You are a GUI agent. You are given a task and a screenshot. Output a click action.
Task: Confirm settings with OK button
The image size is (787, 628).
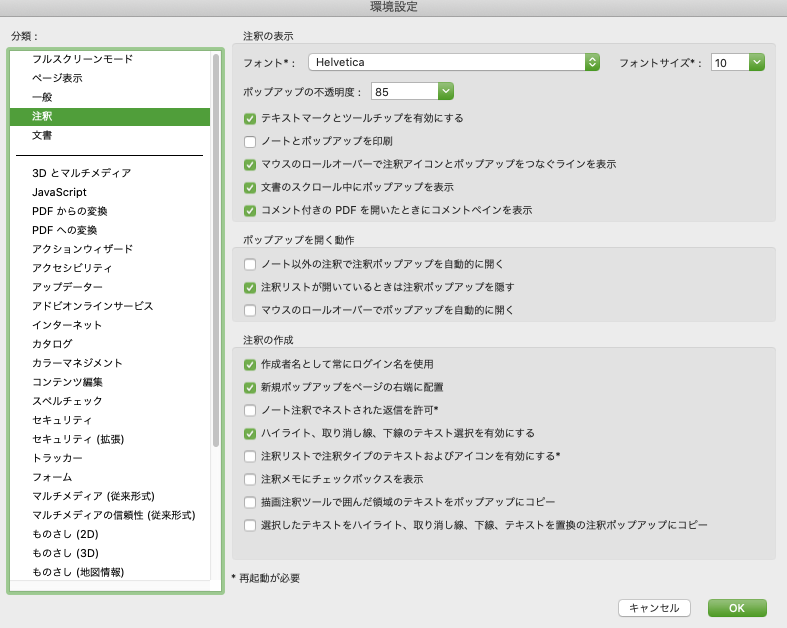736,608
